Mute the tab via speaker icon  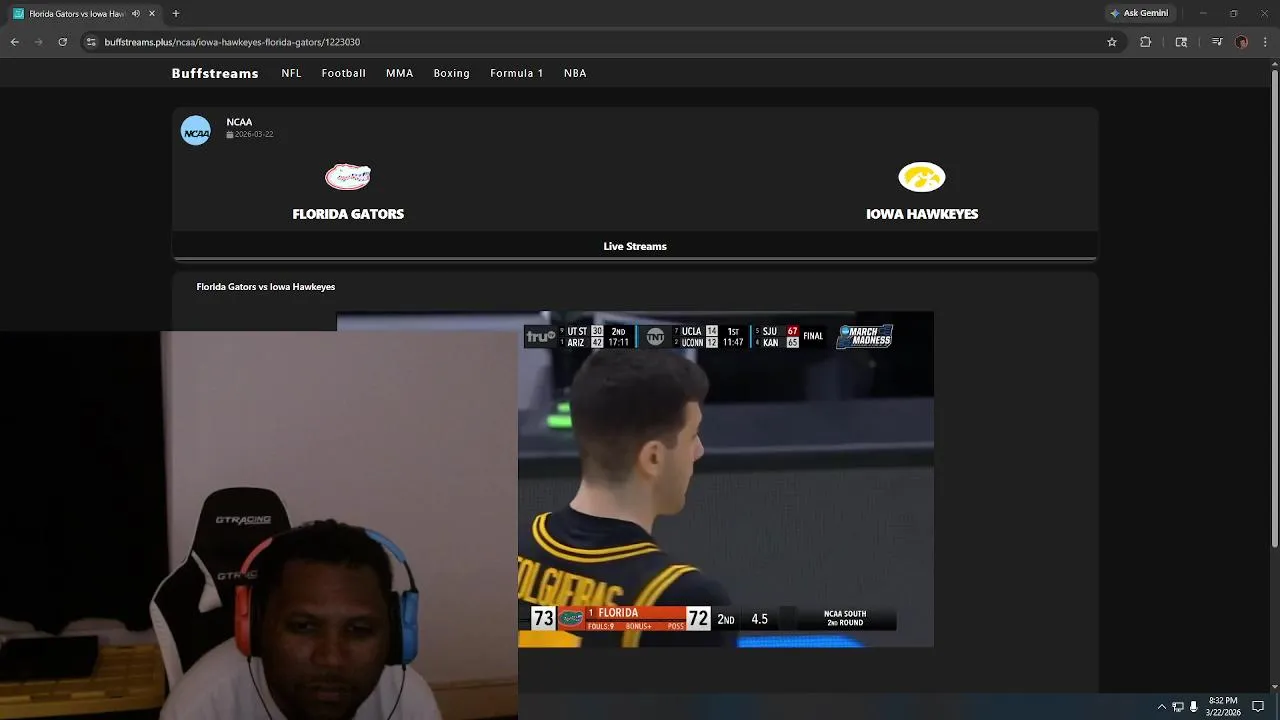coord(135,14)
